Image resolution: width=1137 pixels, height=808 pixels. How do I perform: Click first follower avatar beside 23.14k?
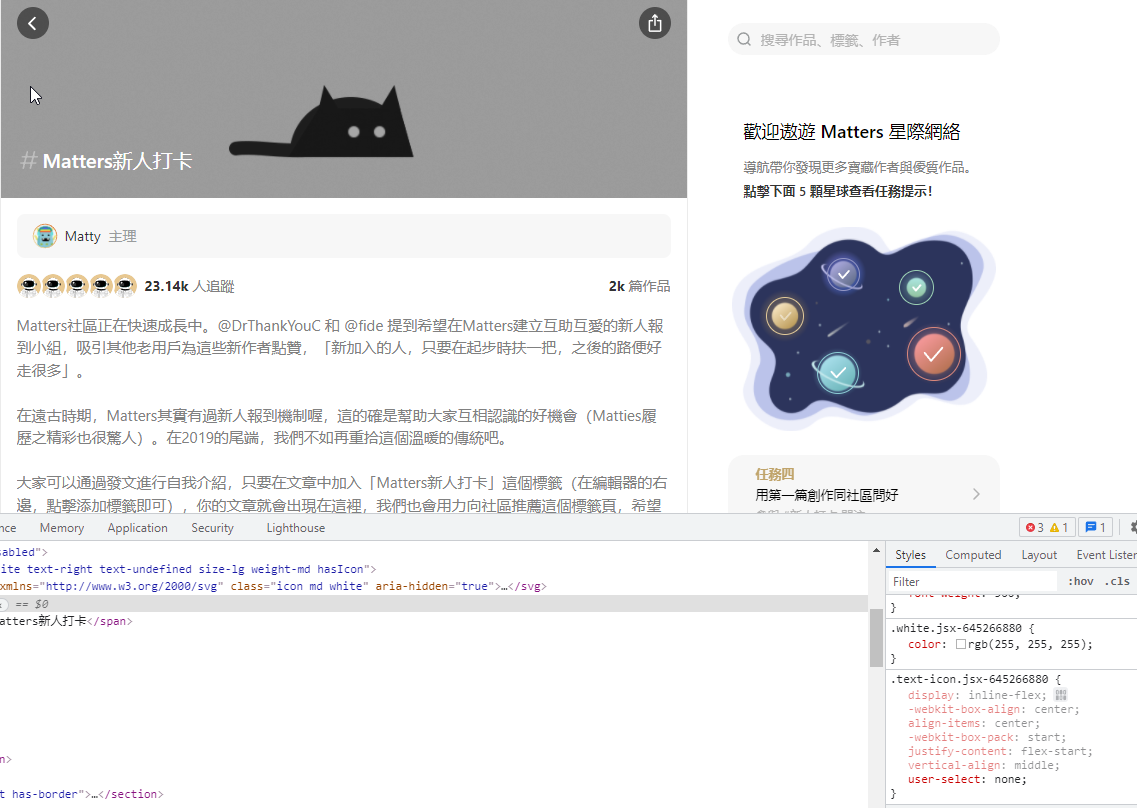coord(29,286)
